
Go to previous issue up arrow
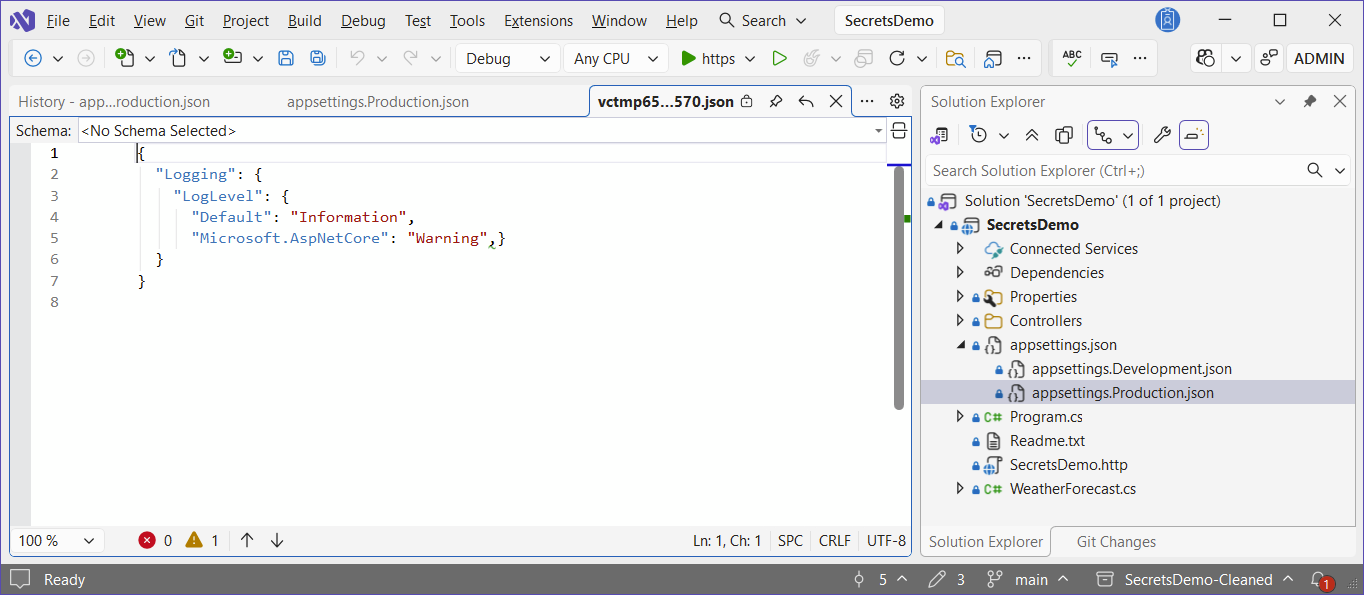point(247,540)
